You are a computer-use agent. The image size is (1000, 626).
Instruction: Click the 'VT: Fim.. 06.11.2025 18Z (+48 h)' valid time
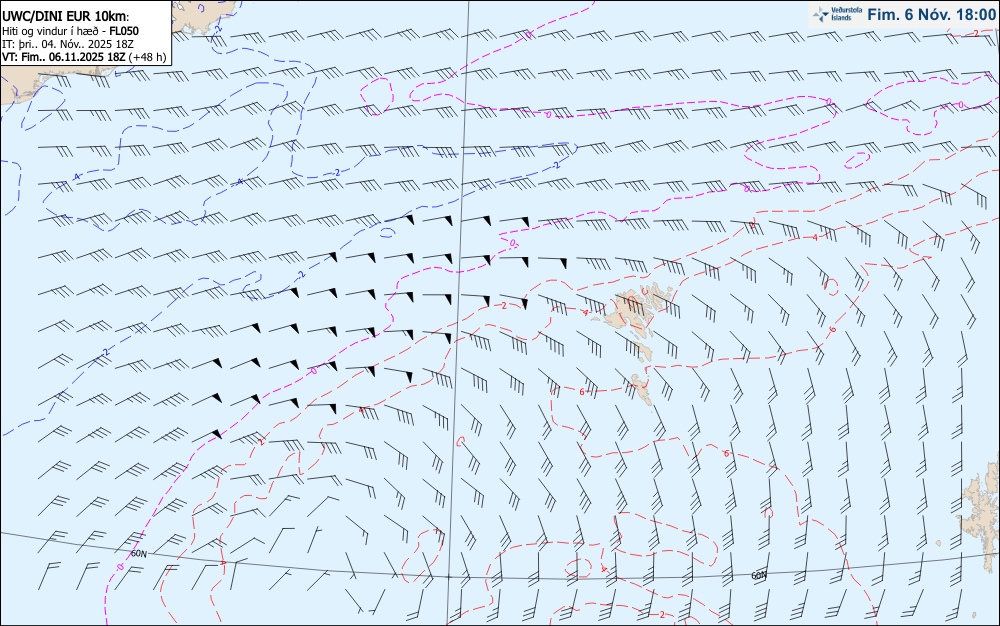(84, 57)
